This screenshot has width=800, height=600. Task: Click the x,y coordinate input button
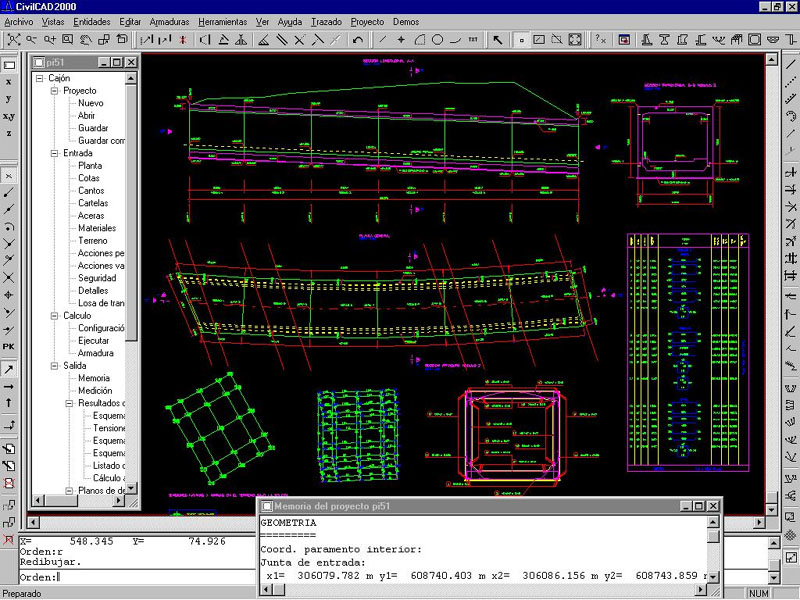tap(9, 116)
